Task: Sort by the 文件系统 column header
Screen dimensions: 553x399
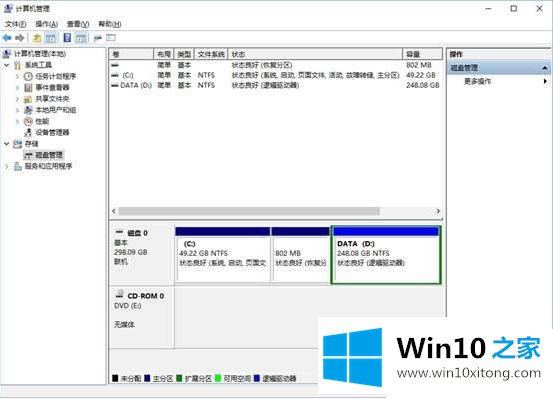Action: pos(211,54)
